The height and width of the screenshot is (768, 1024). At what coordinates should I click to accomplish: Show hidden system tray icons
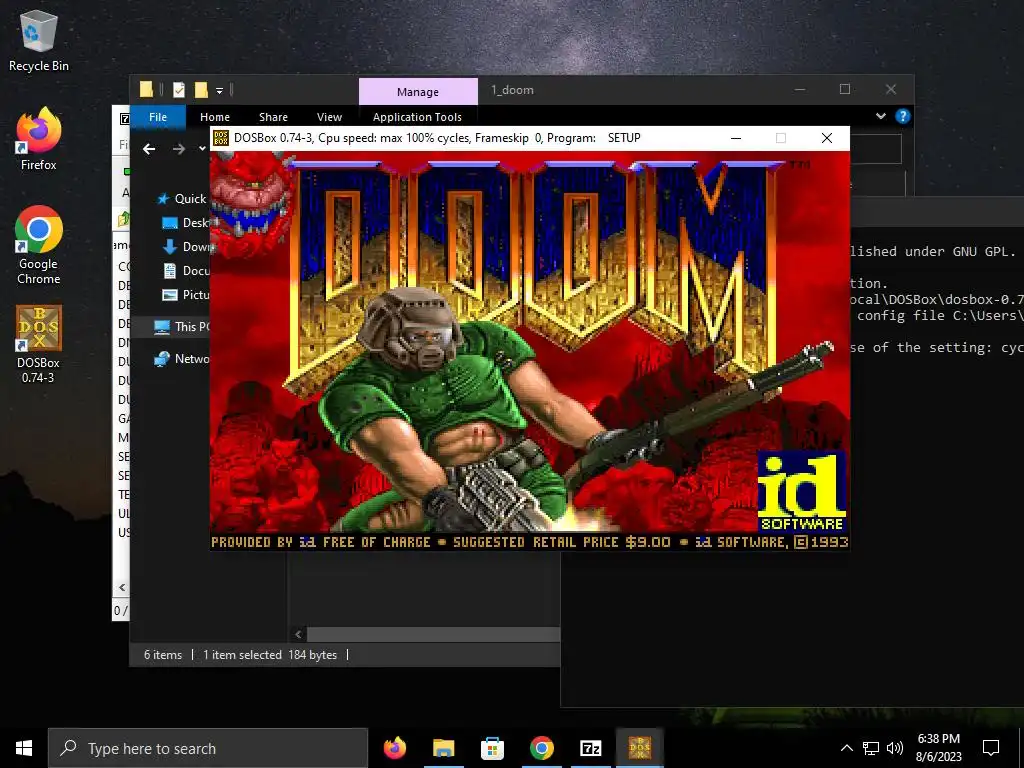point(846,748)
